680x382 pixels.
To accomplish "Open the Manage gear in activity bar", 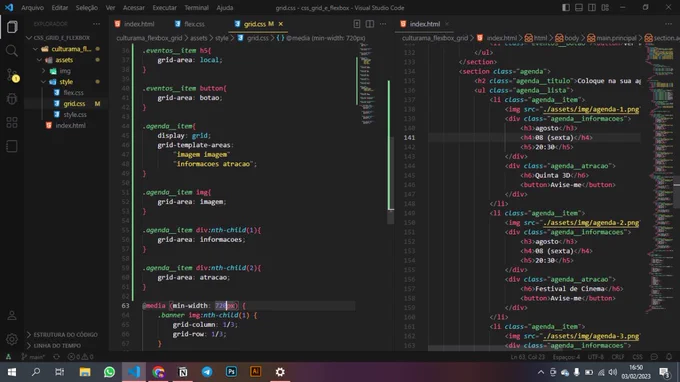I will (12, 339).
